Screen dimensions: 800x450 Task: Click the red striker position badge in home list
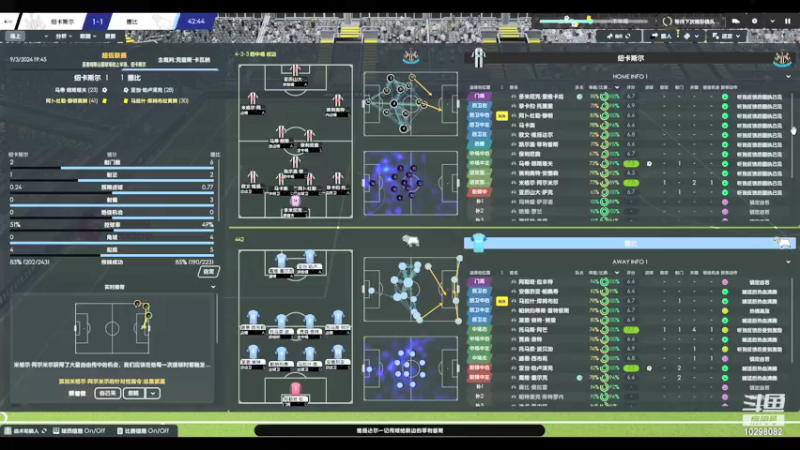479,192
